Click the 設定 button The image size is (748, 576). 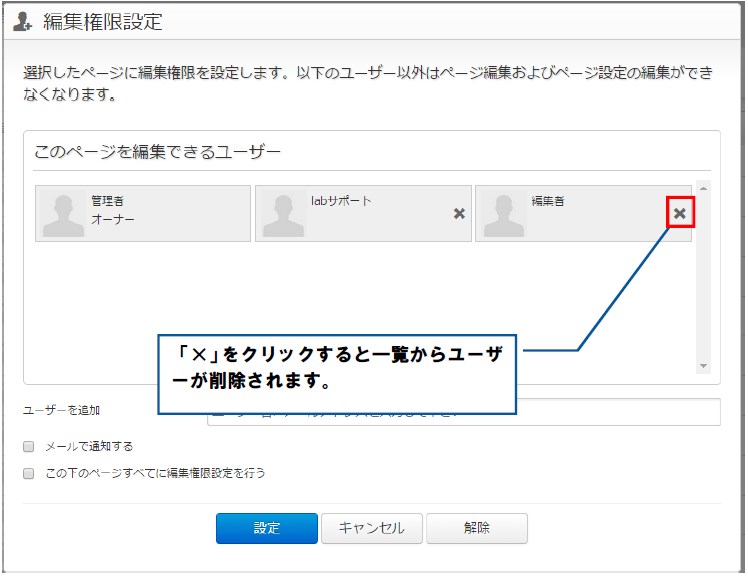[267, 528]
